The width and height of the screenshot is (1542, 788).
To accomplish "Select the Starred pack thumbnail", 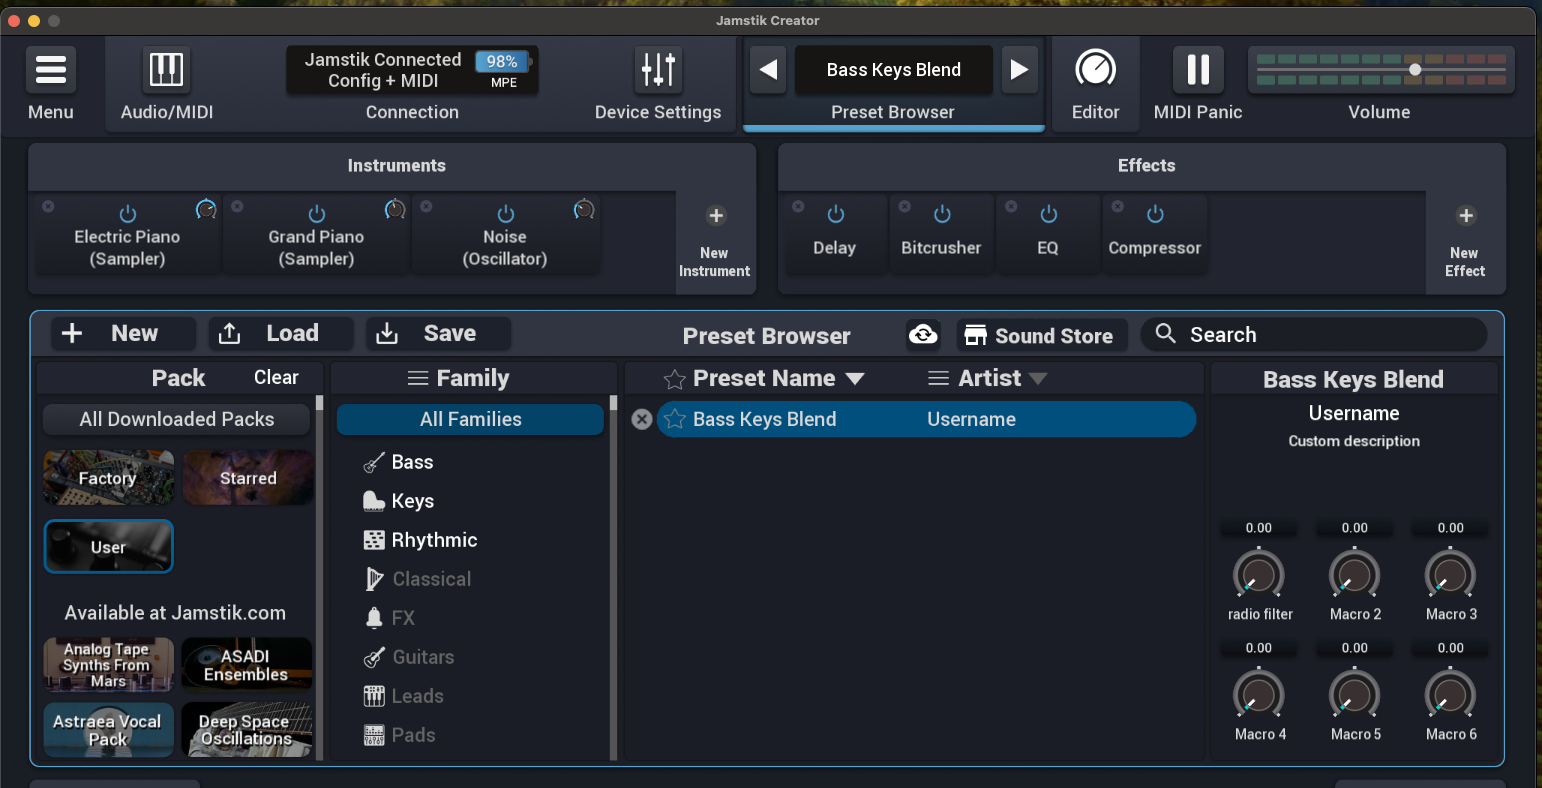I will pos(248,478).
